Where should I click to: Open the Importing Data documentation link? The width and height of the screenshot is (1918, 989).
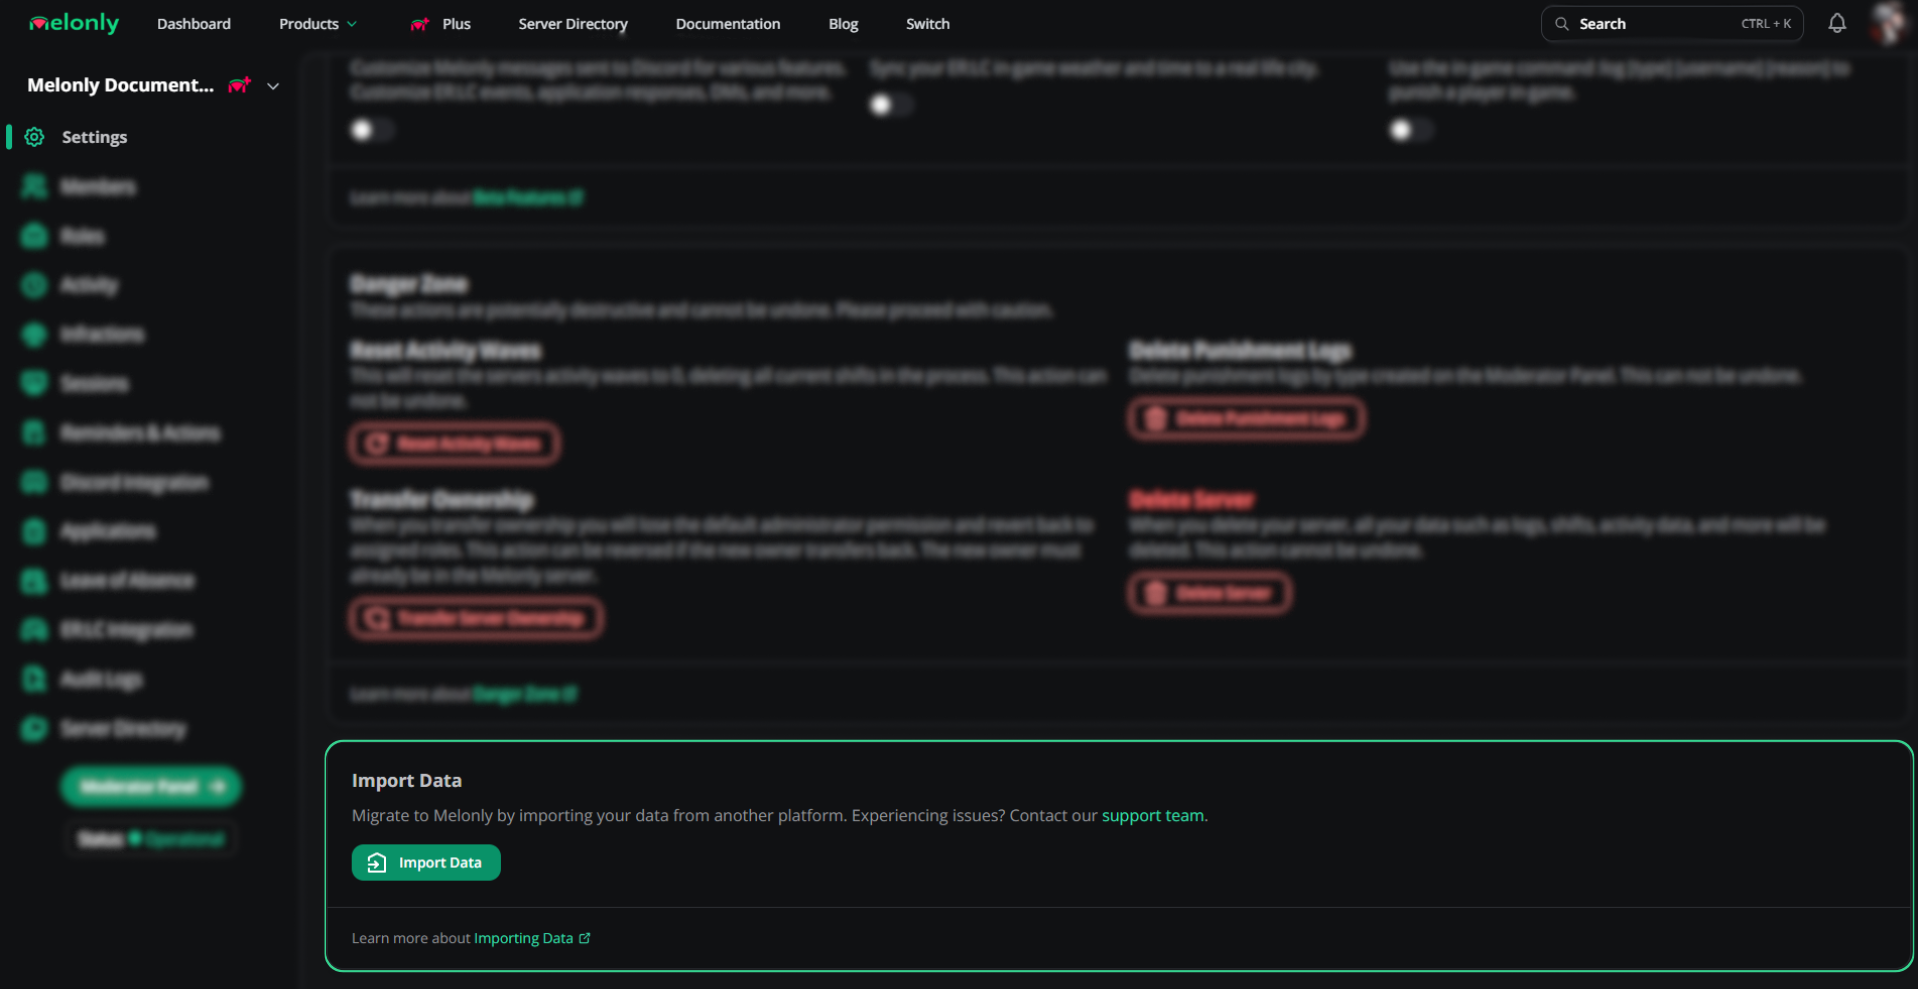coord(524,938)
